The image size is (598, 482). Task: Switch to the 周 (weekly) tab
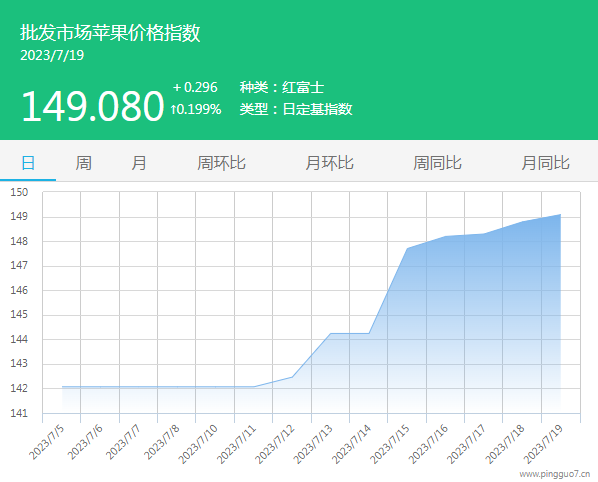84,163
